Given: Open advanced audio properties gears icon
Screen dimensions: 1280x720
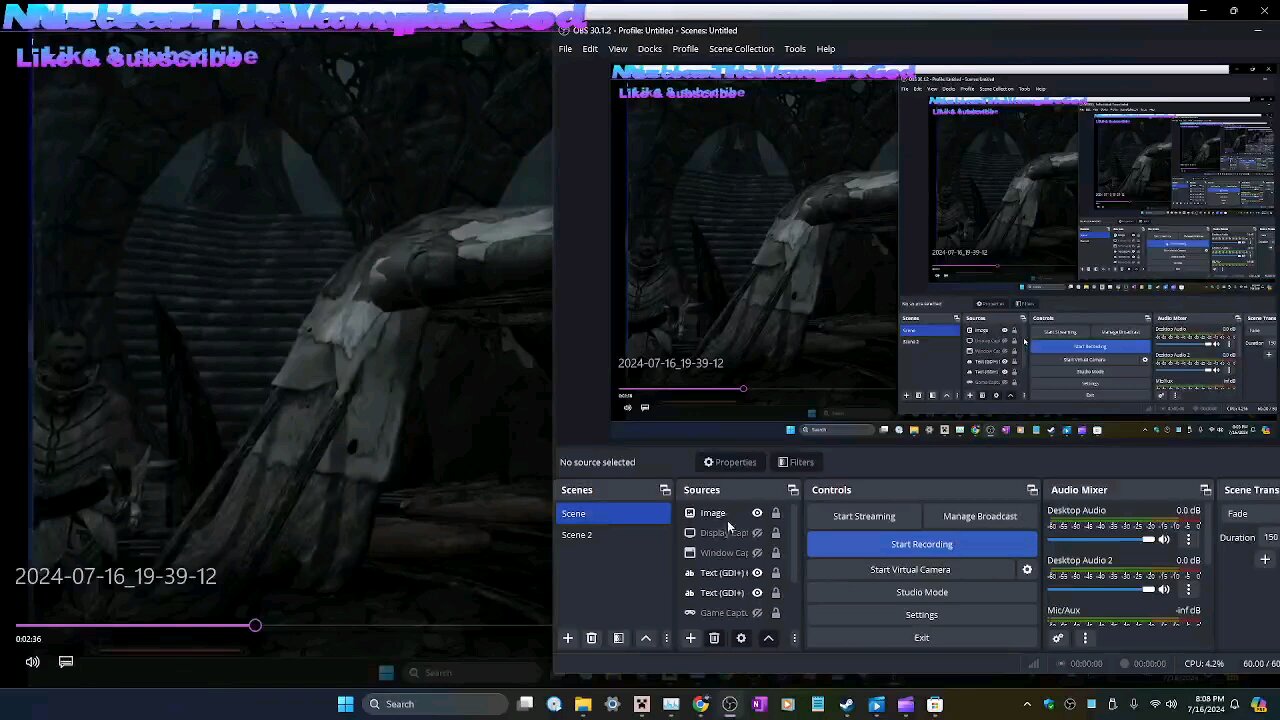Looking at the screenshot, I should [1058, 638].
